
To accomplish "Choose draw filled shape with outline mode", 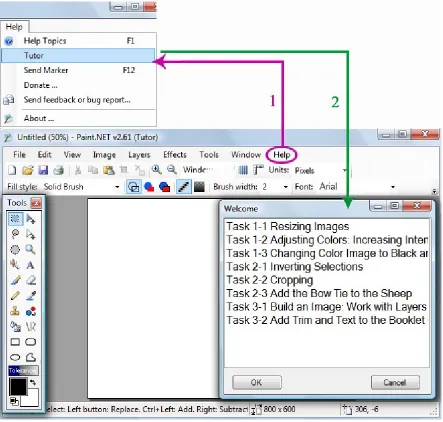I will pos(165,187).
